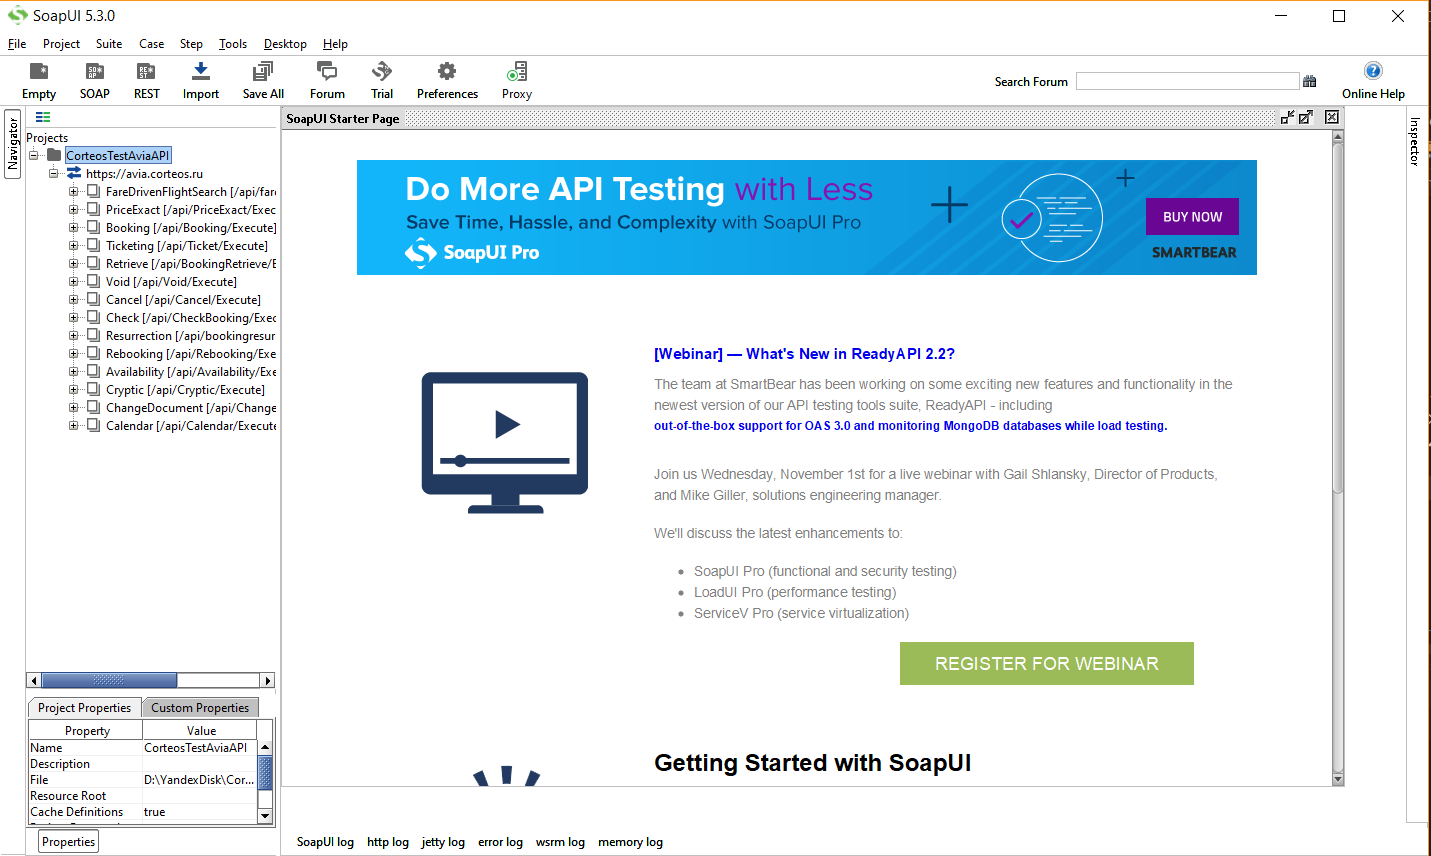
Task: Click the Trial toolbar icon
Action: [382, 72]
